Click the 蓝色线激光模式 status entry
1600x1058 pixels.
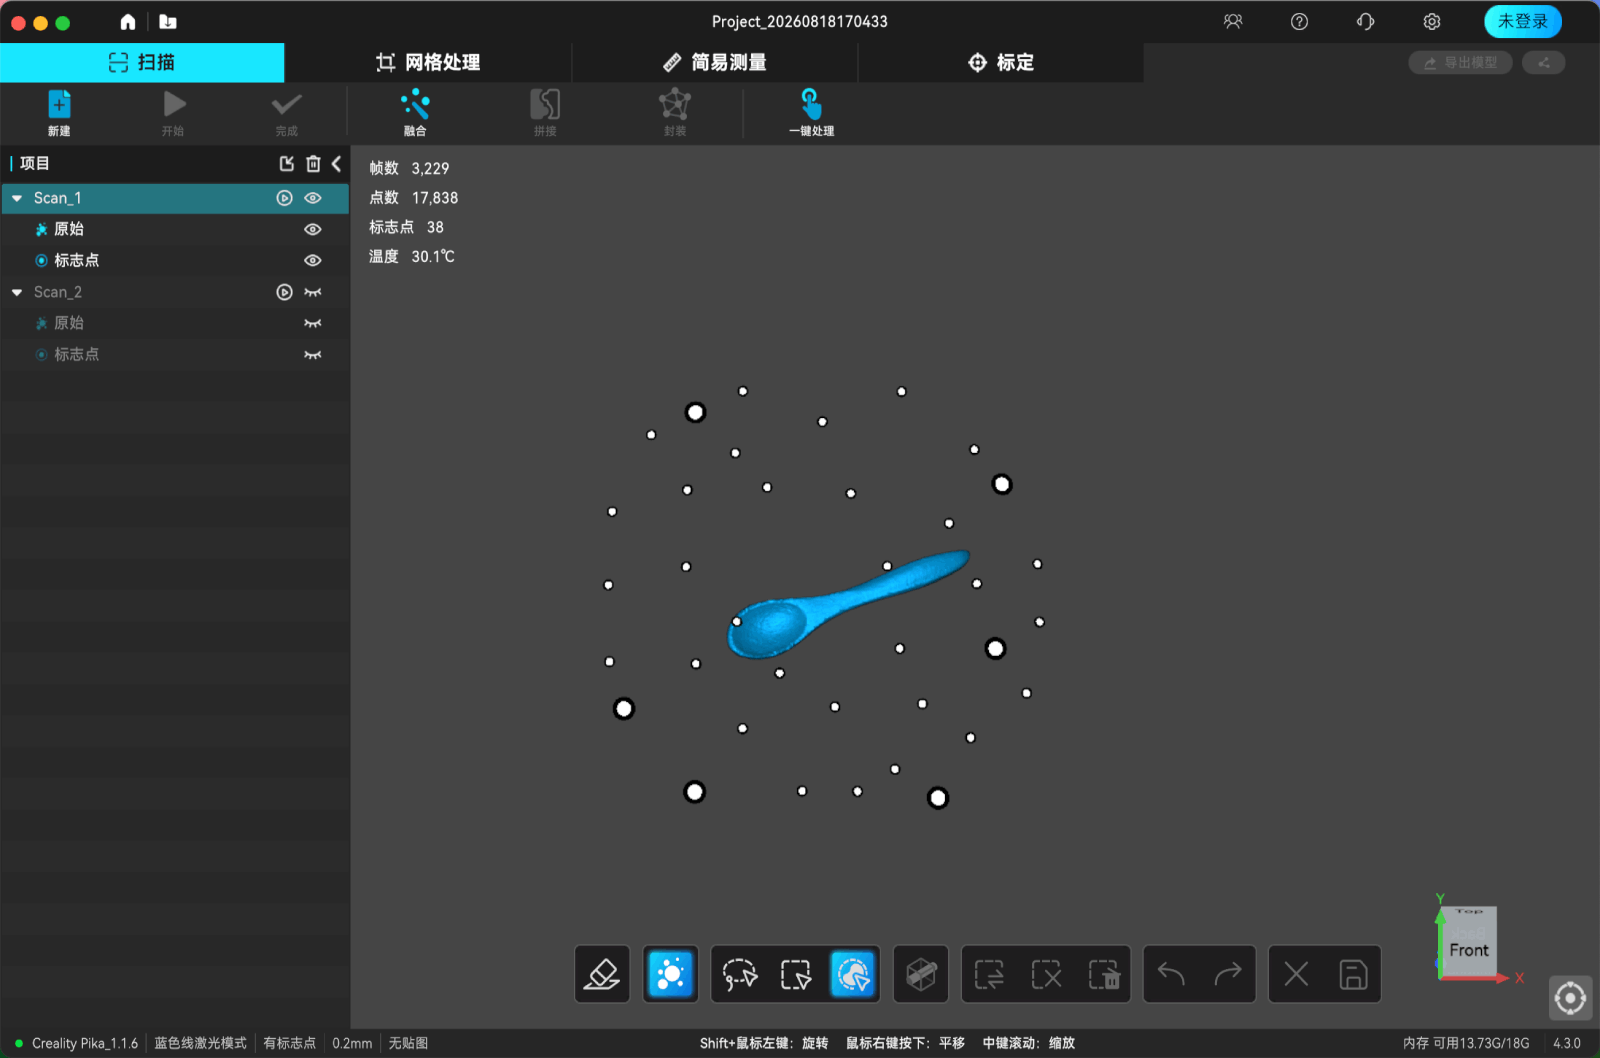(x=200, y=1043)
